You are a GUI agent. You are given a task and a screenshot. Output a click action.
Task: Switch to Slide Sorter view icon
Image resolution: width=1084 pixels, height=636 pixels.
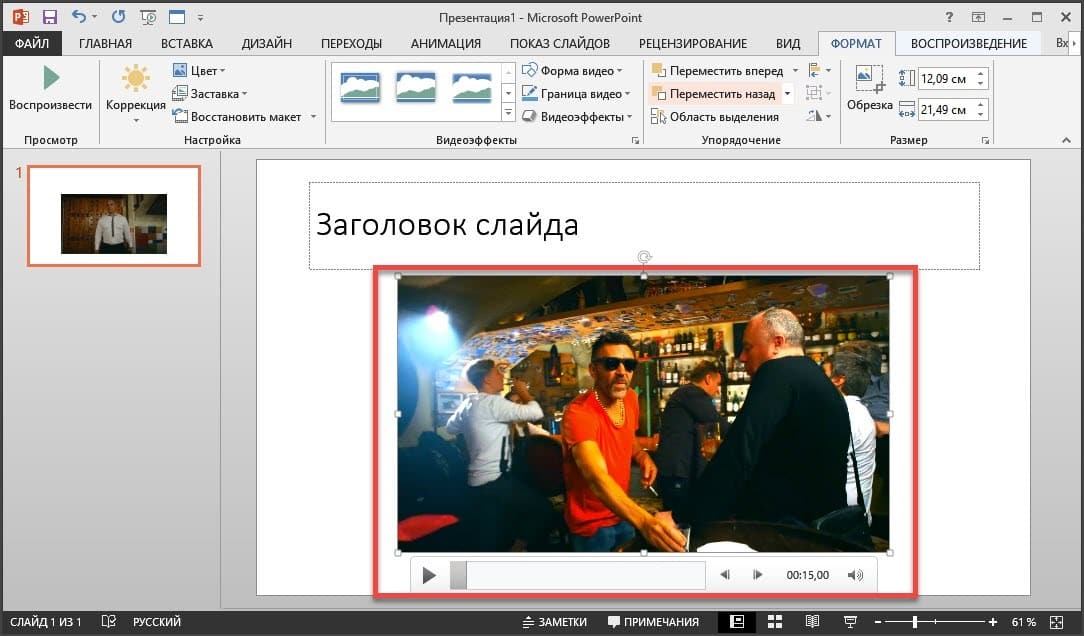pyautogui.click(x=775, y=621)
